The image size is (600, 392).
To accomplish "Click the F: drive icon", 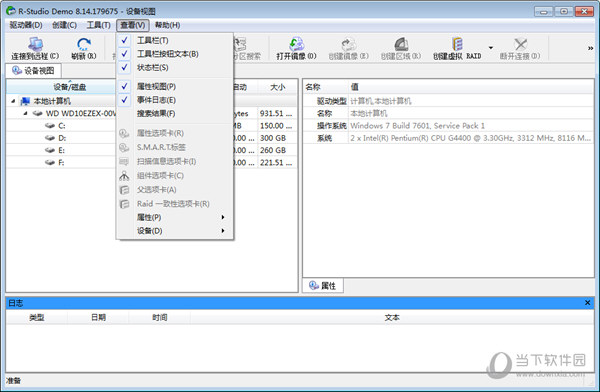I will tap(50, 162).
